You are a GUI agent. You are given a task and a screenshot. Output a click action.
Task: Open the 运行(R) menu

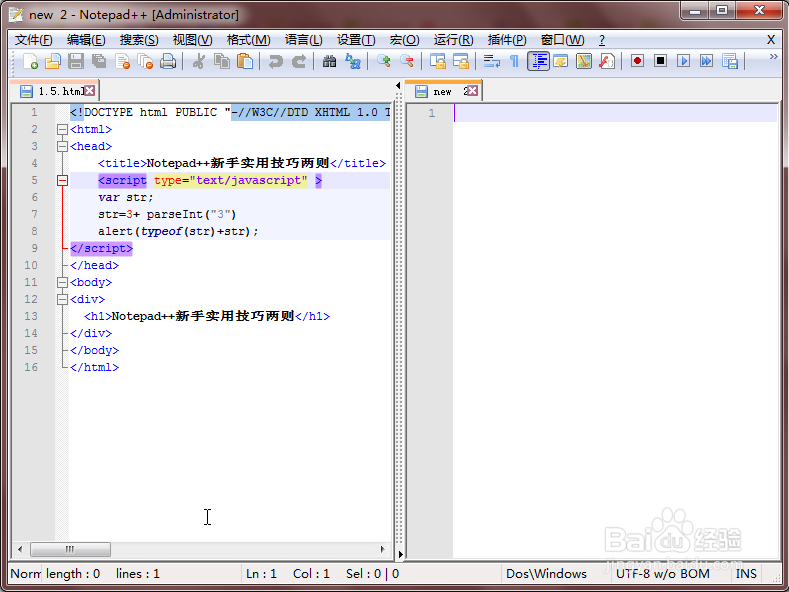453,40
